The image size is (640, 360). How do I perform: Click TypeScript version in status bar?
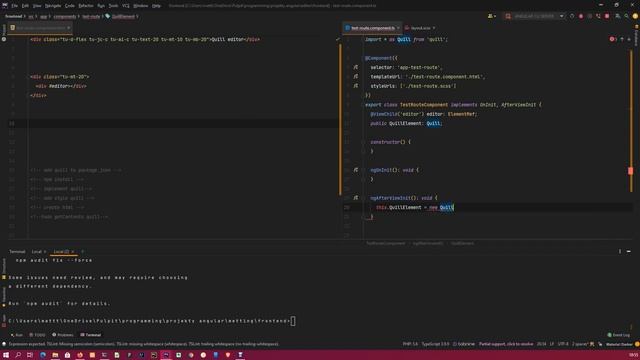435,344
